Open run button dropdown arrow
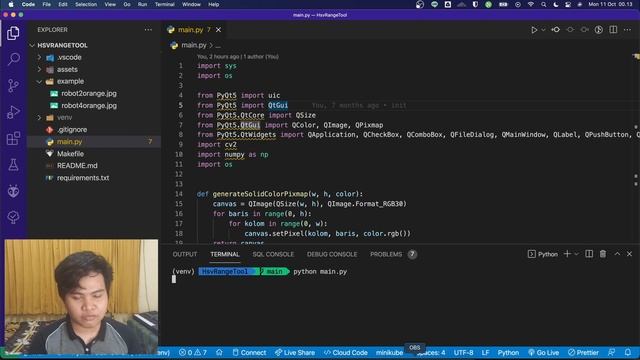This screenshot has width=640, height=360. 543,30
